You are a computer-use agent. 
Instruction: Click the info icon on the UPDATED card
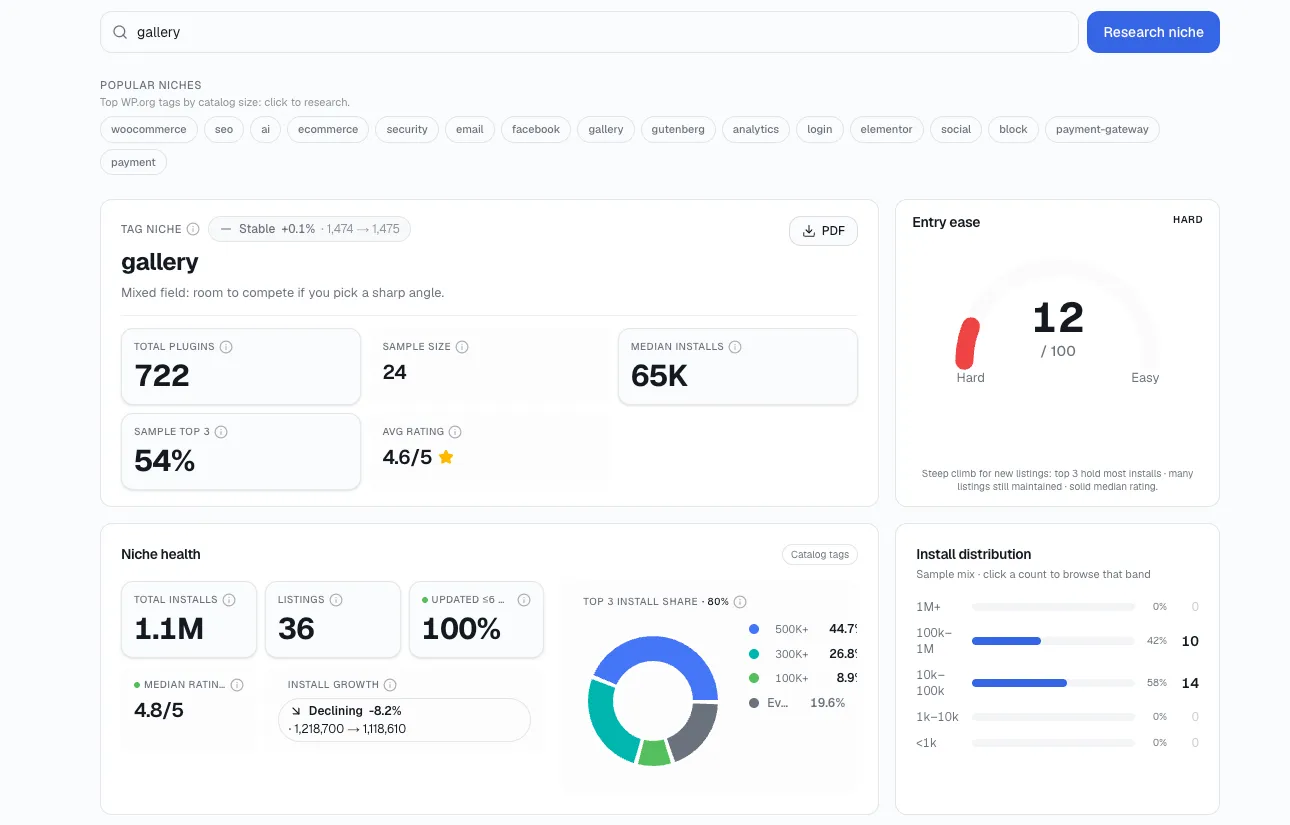tap(524, 600)
